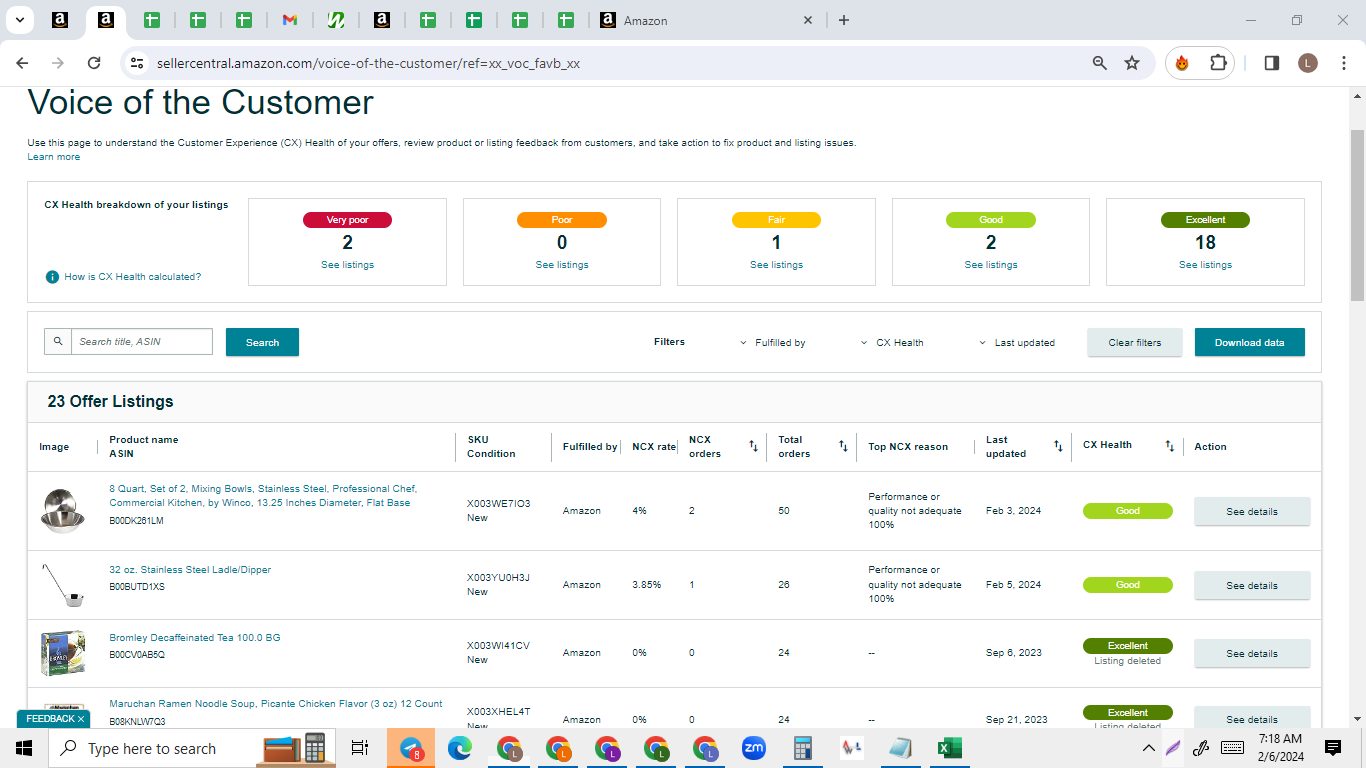Open the Bromley Decaffeinated Tea product link
The width and height of the screenshot is (1366, 768).
[195, 638]
